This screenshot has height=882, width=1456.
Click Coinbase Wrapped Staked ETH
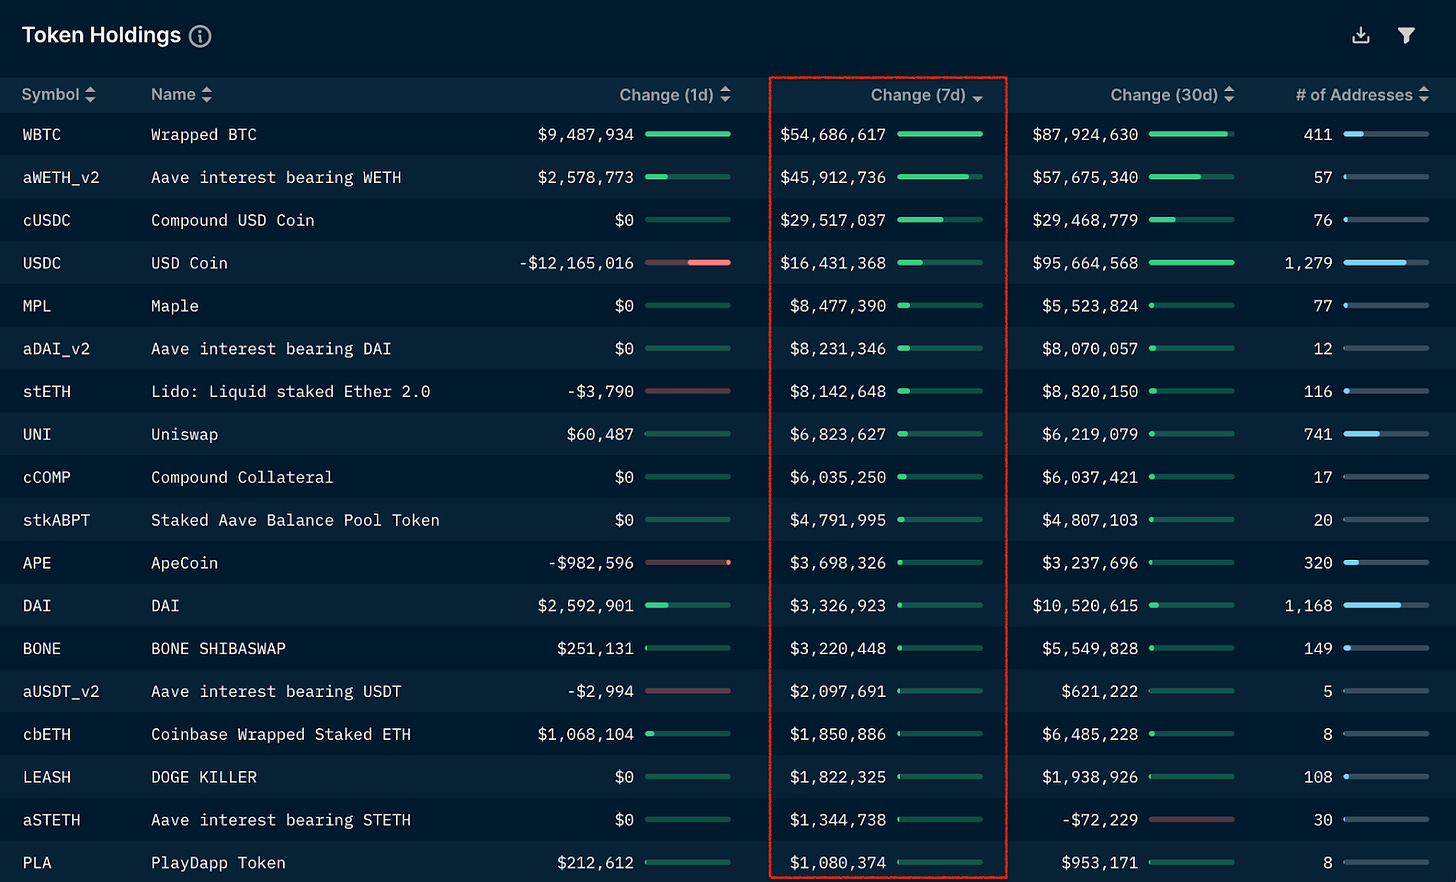[x=281, y=735]
